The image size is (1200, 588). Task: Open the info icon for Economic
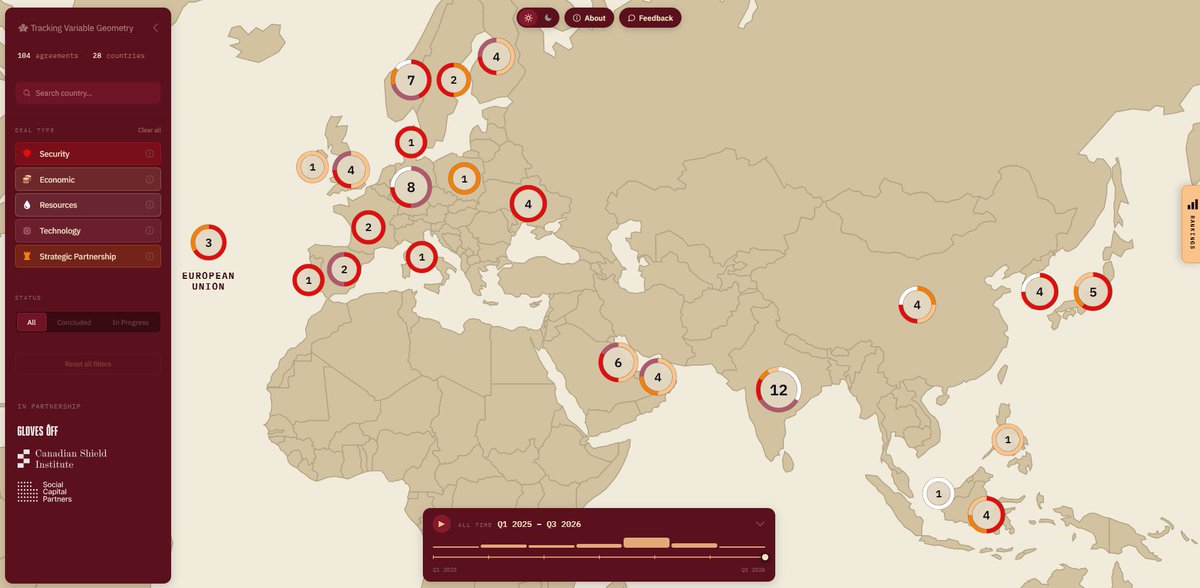pyautogui.click(x=149, y=179)
